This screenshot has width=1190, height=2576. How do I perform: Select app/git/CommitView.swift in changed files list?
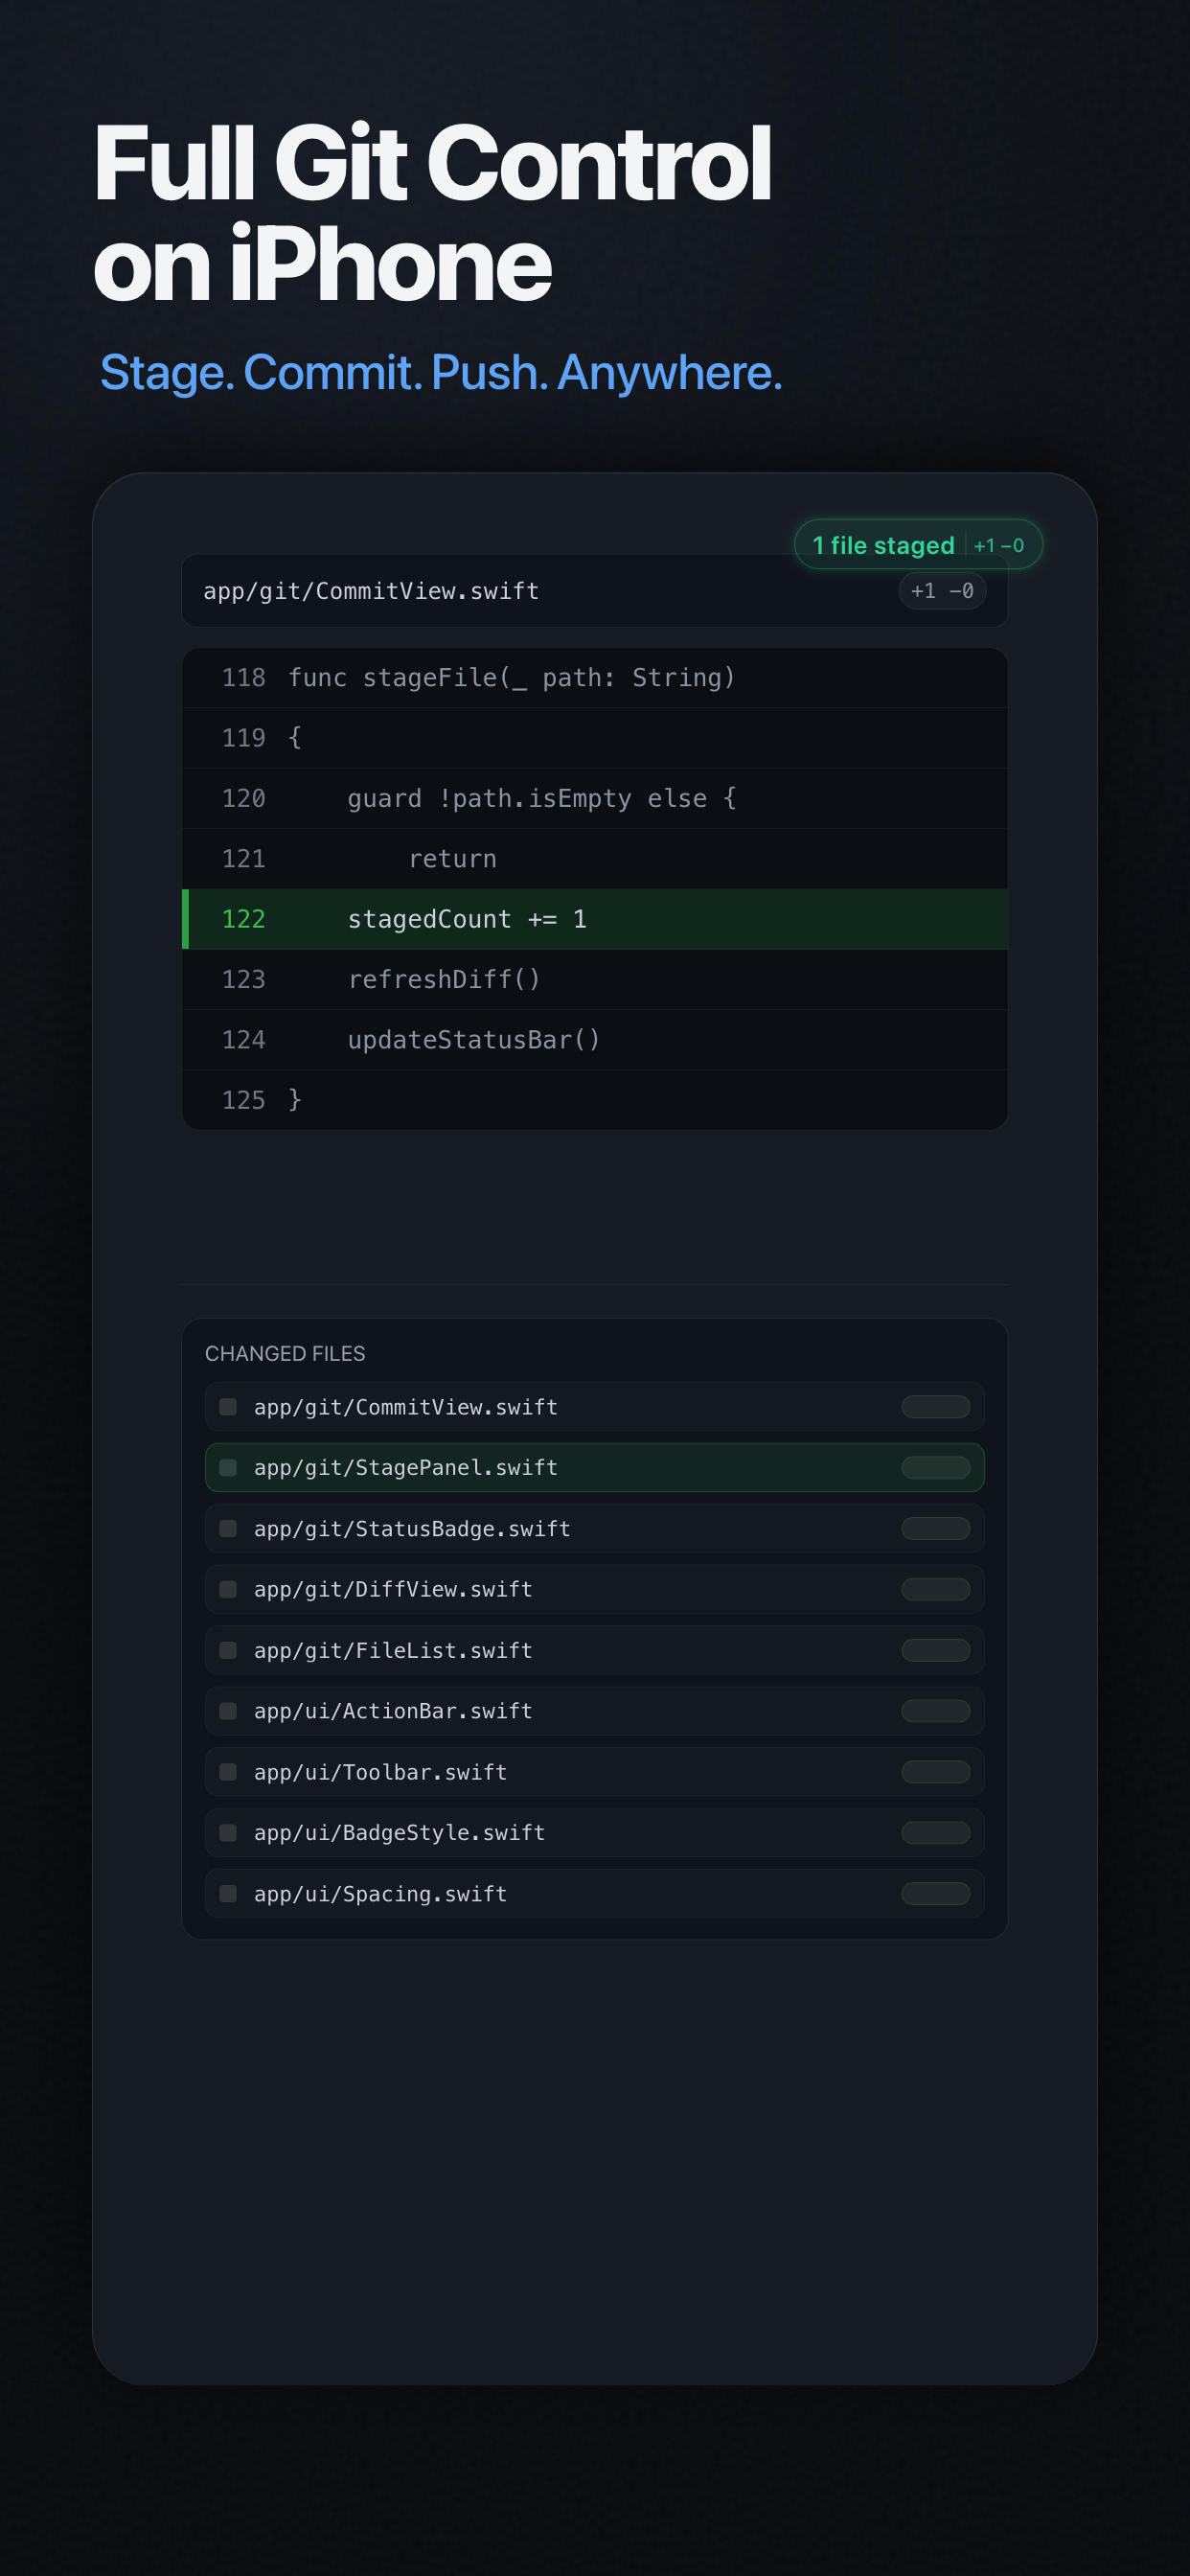[x=594, y=1407]
